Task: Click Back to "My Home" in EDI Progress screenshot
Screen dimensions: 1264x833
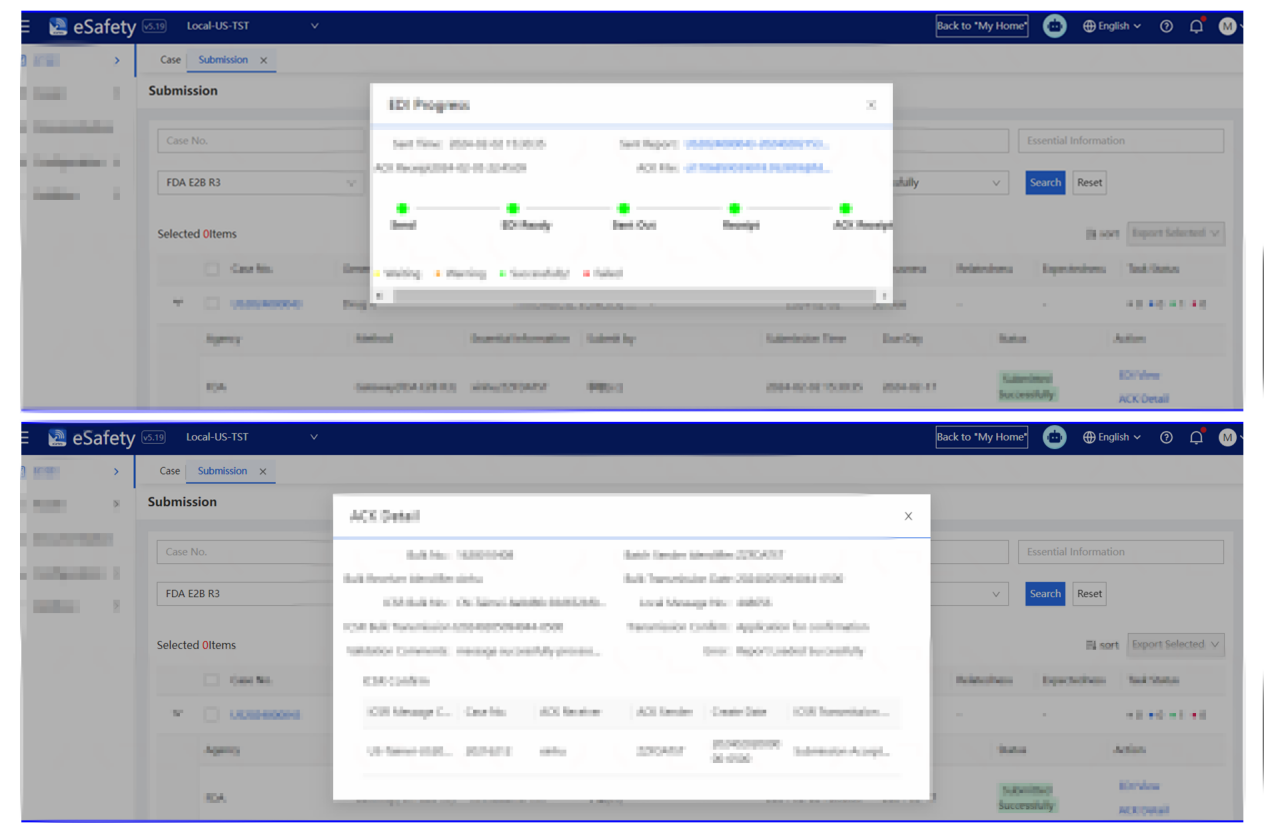Action: [982, 26]
